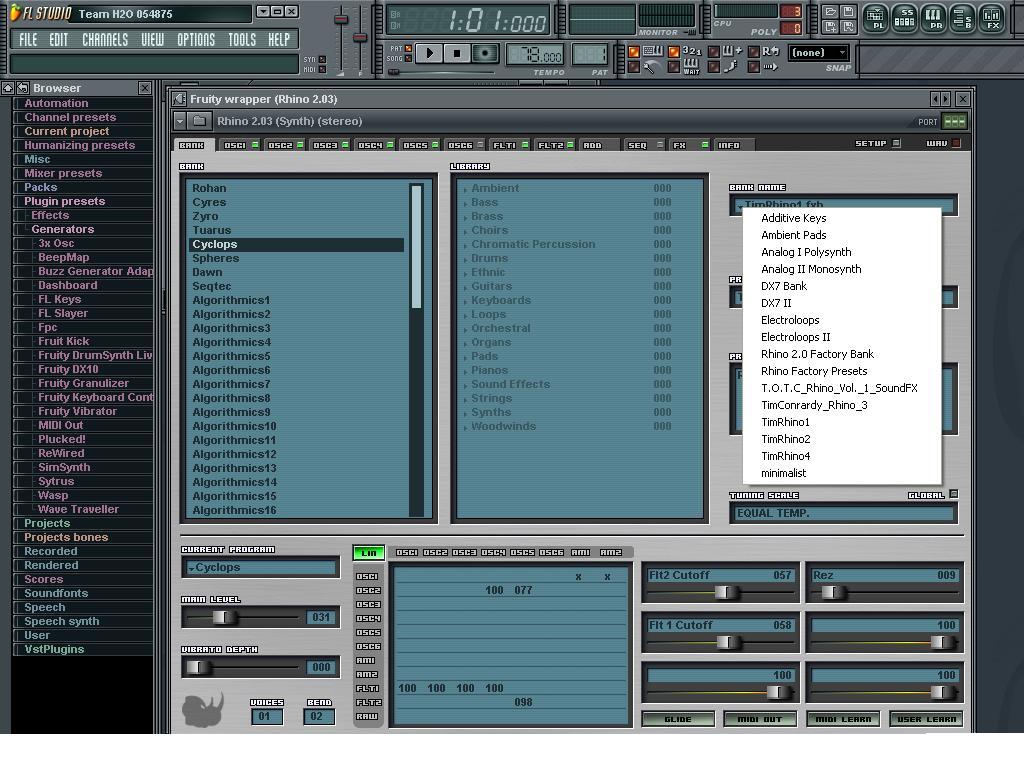Open the Current Program dropdown showing Cyclops
The image size is (1024, 768).
(x=260, y=568)
